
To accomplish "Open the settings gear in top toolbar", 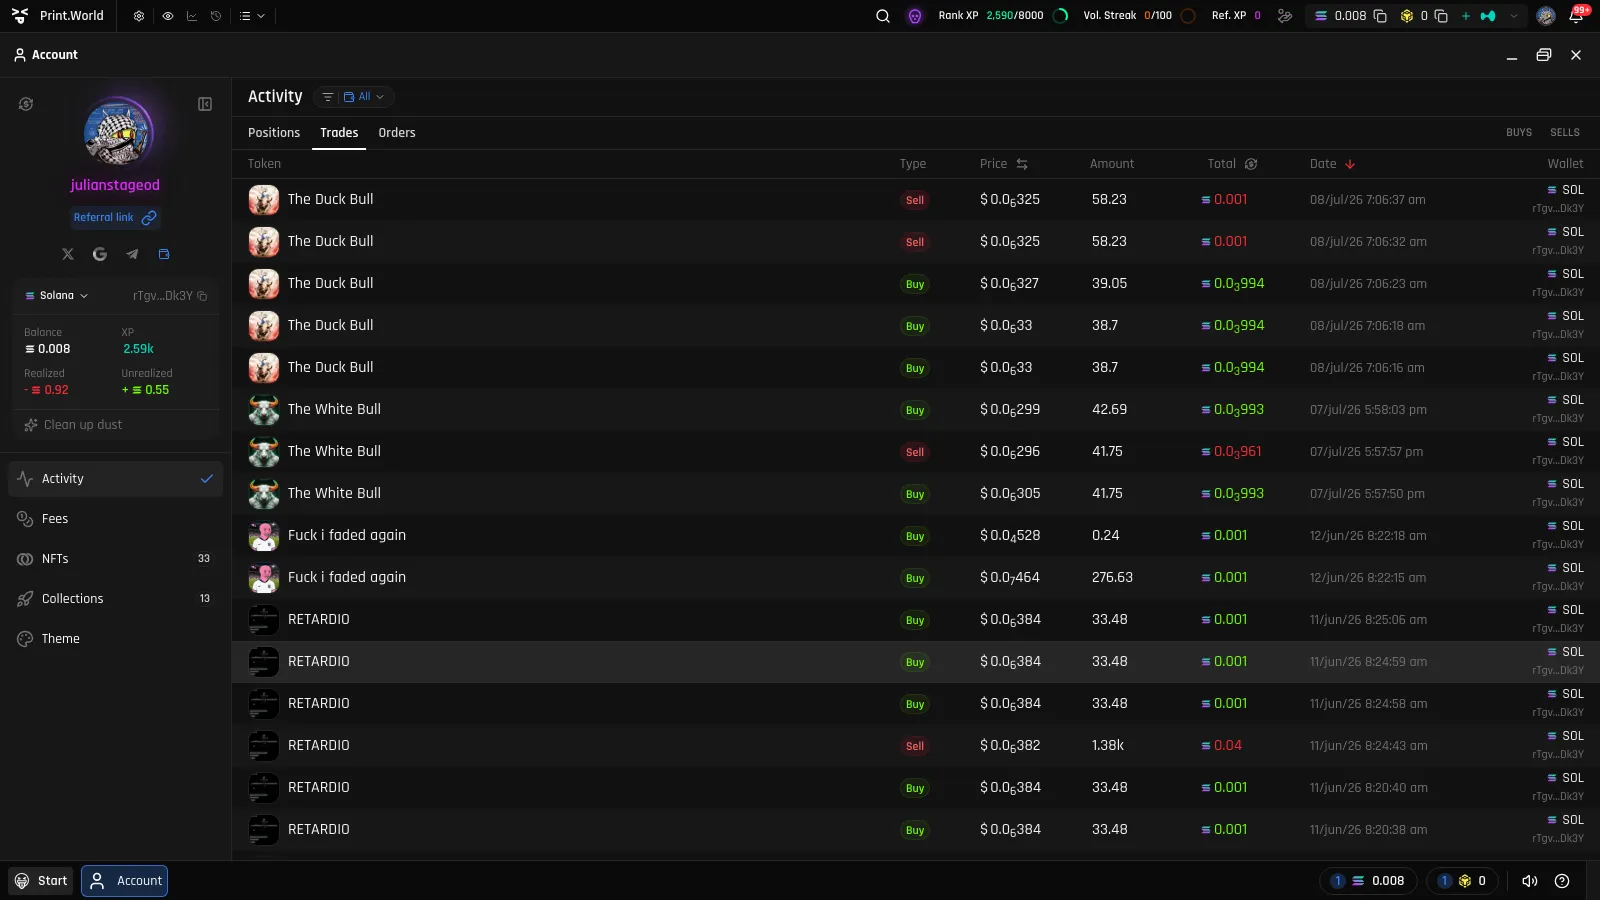I will 139,16.
